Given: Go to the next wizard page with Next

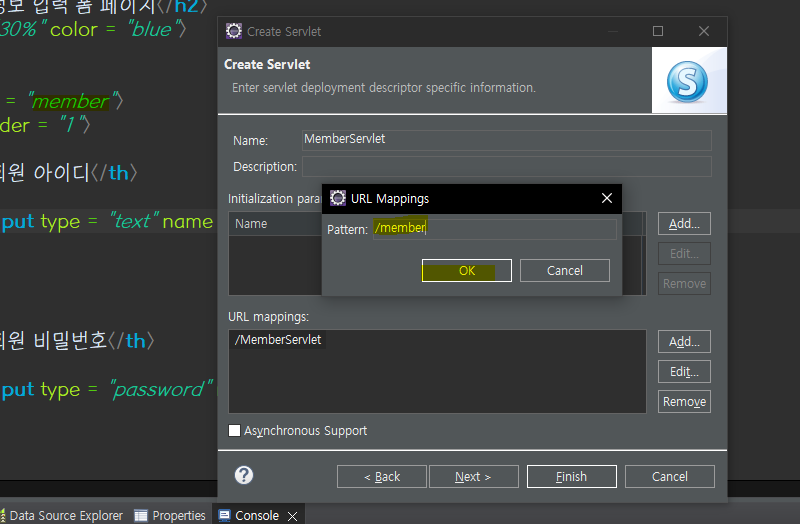Looking at the screenshot, I should pyautogui.click(x=473, y=477).
